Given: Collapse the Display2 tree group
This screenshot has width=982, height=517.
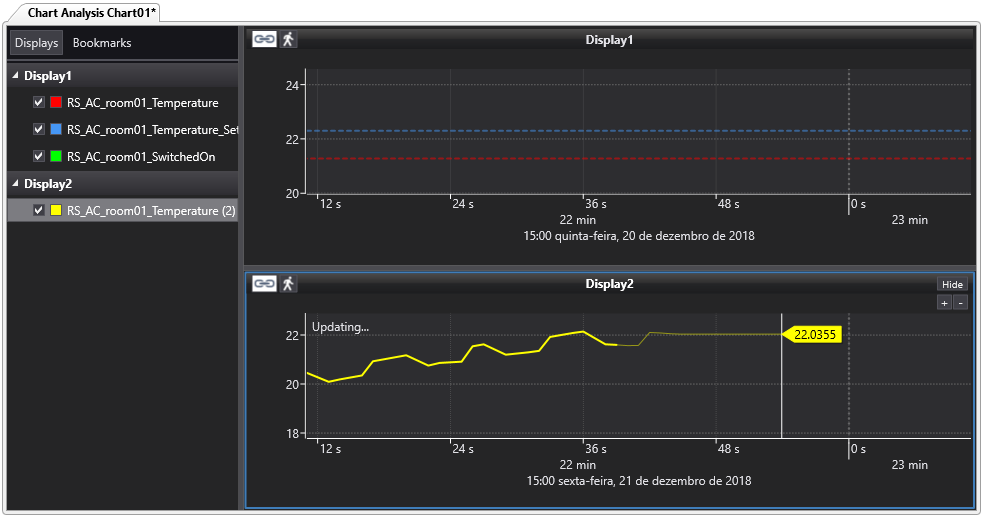Looking at the screenshot, I should (x=15, y=184).
